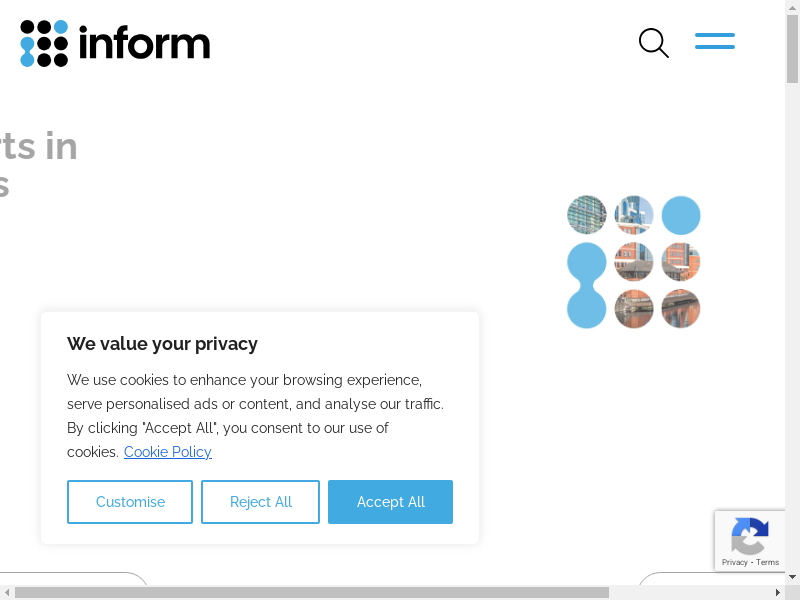Screen dimensions: 800x600
Task: Open the reCAPTCHA Privacy link
Action: pyautogui.click(x=735, y=562)
